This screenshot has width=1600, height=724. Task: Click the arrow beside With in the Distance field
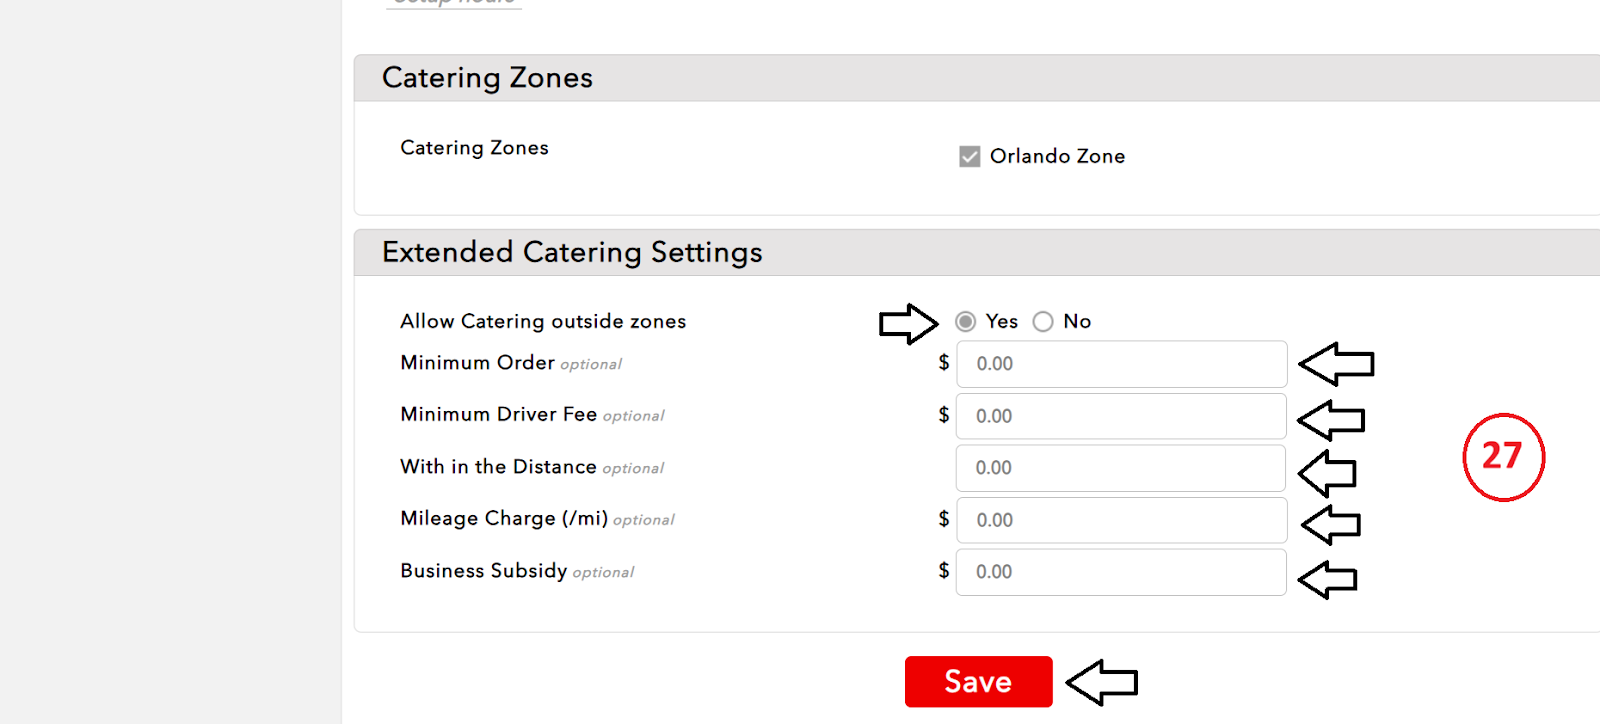1327,473
